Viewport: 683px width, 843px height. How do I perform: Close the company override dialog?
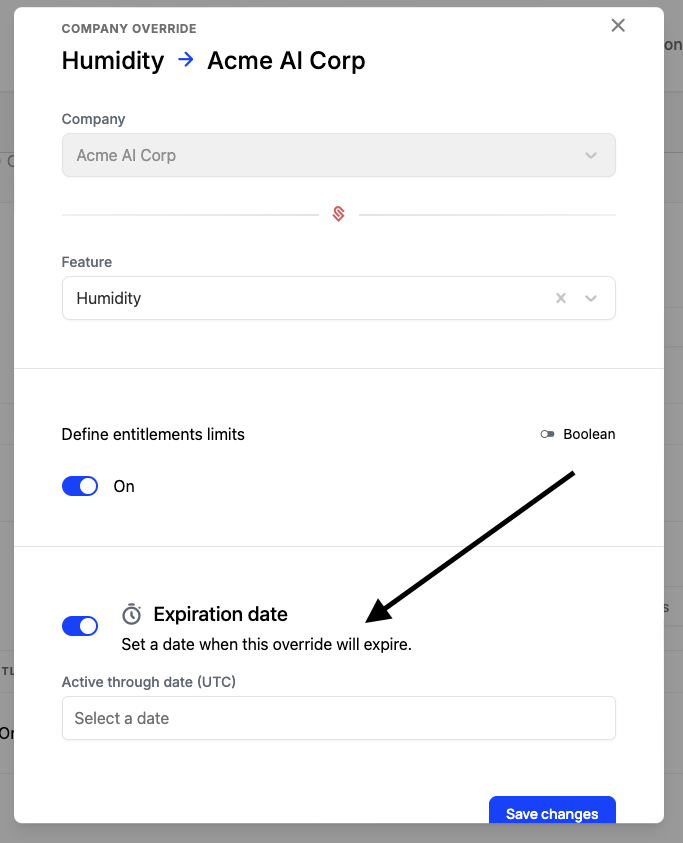(x=618, y=26)
